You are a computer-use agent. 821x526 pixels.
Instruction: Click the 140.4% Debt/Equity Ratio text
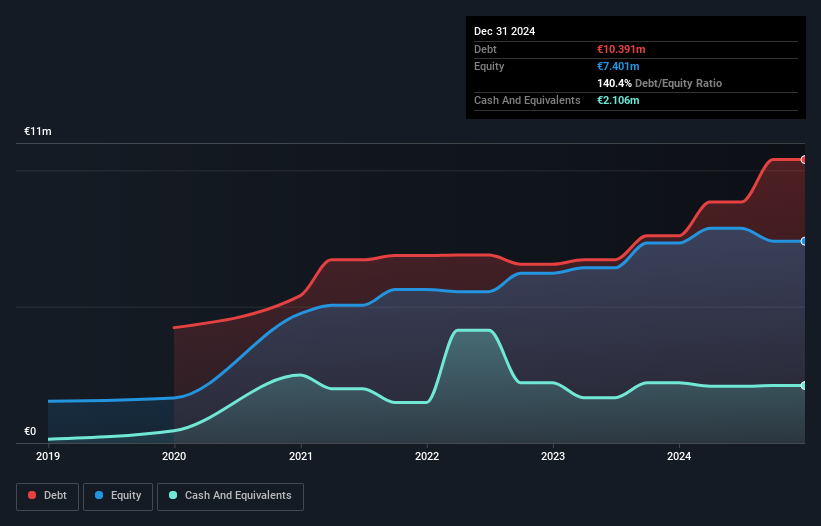[x=659, y=83]
